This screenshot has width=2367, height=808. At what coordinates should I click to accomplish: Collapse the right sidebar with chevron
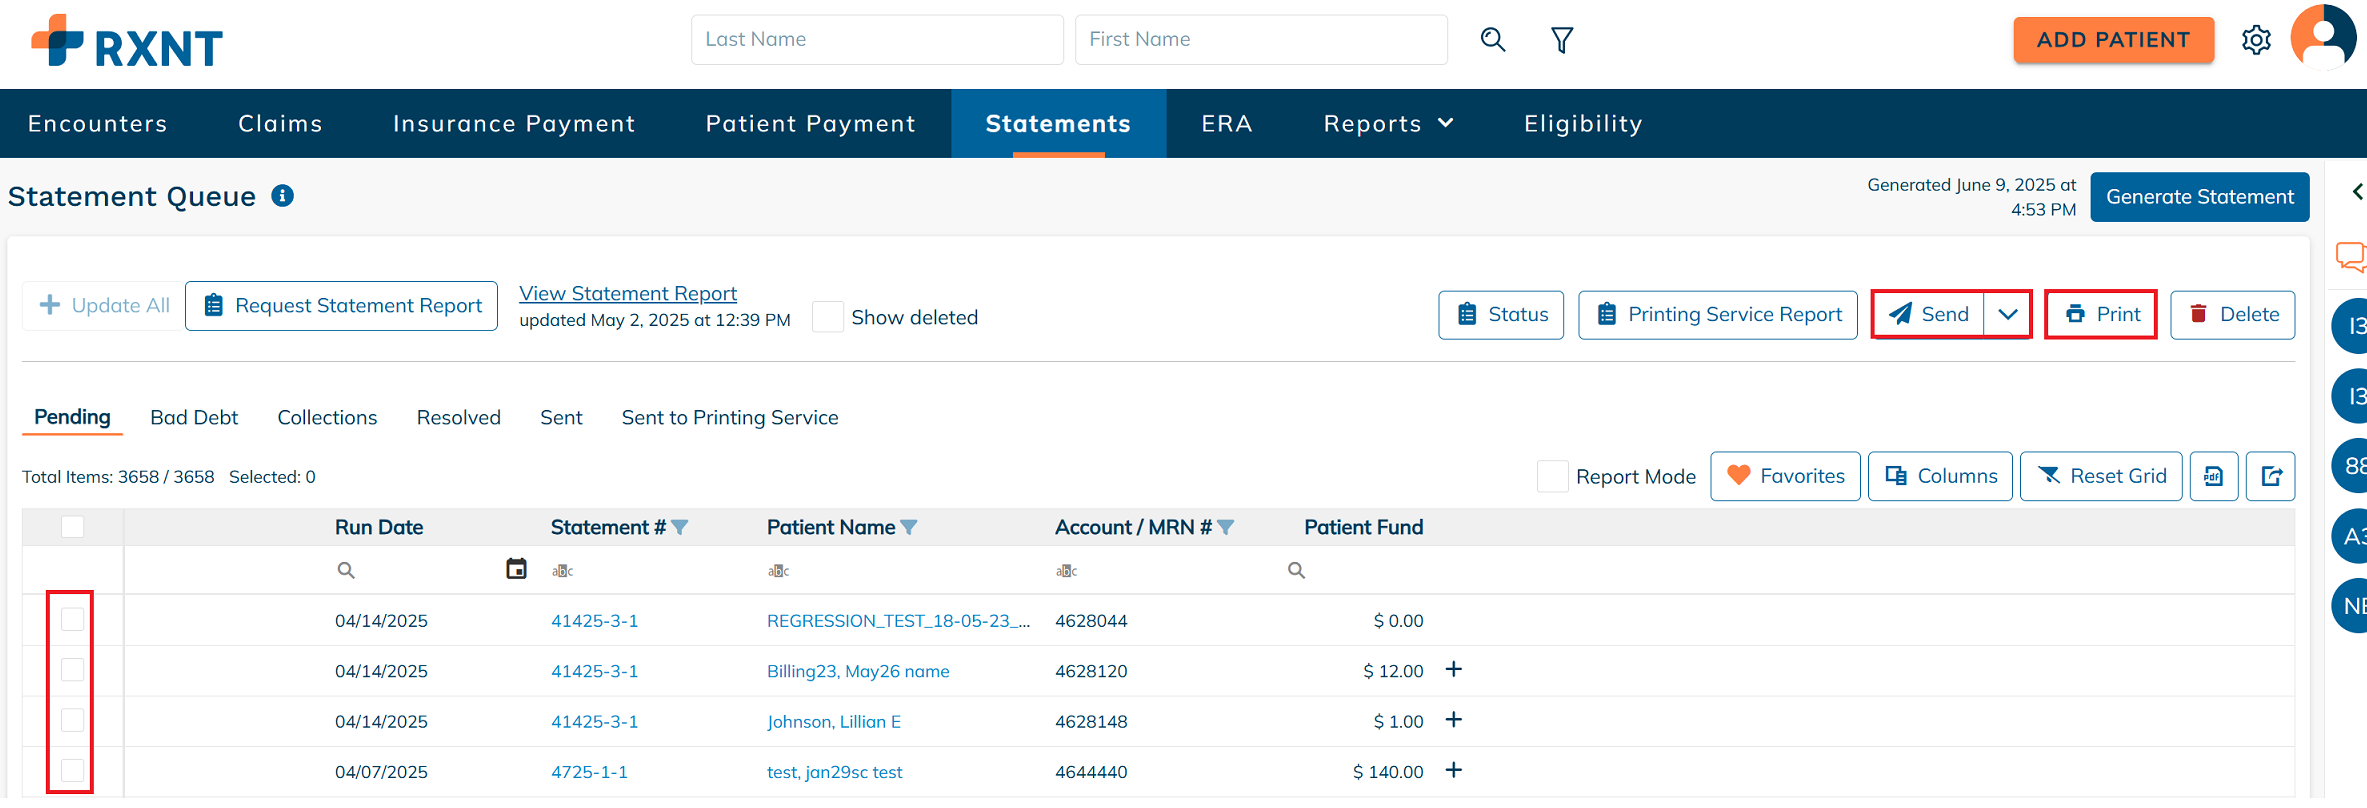2357,191
